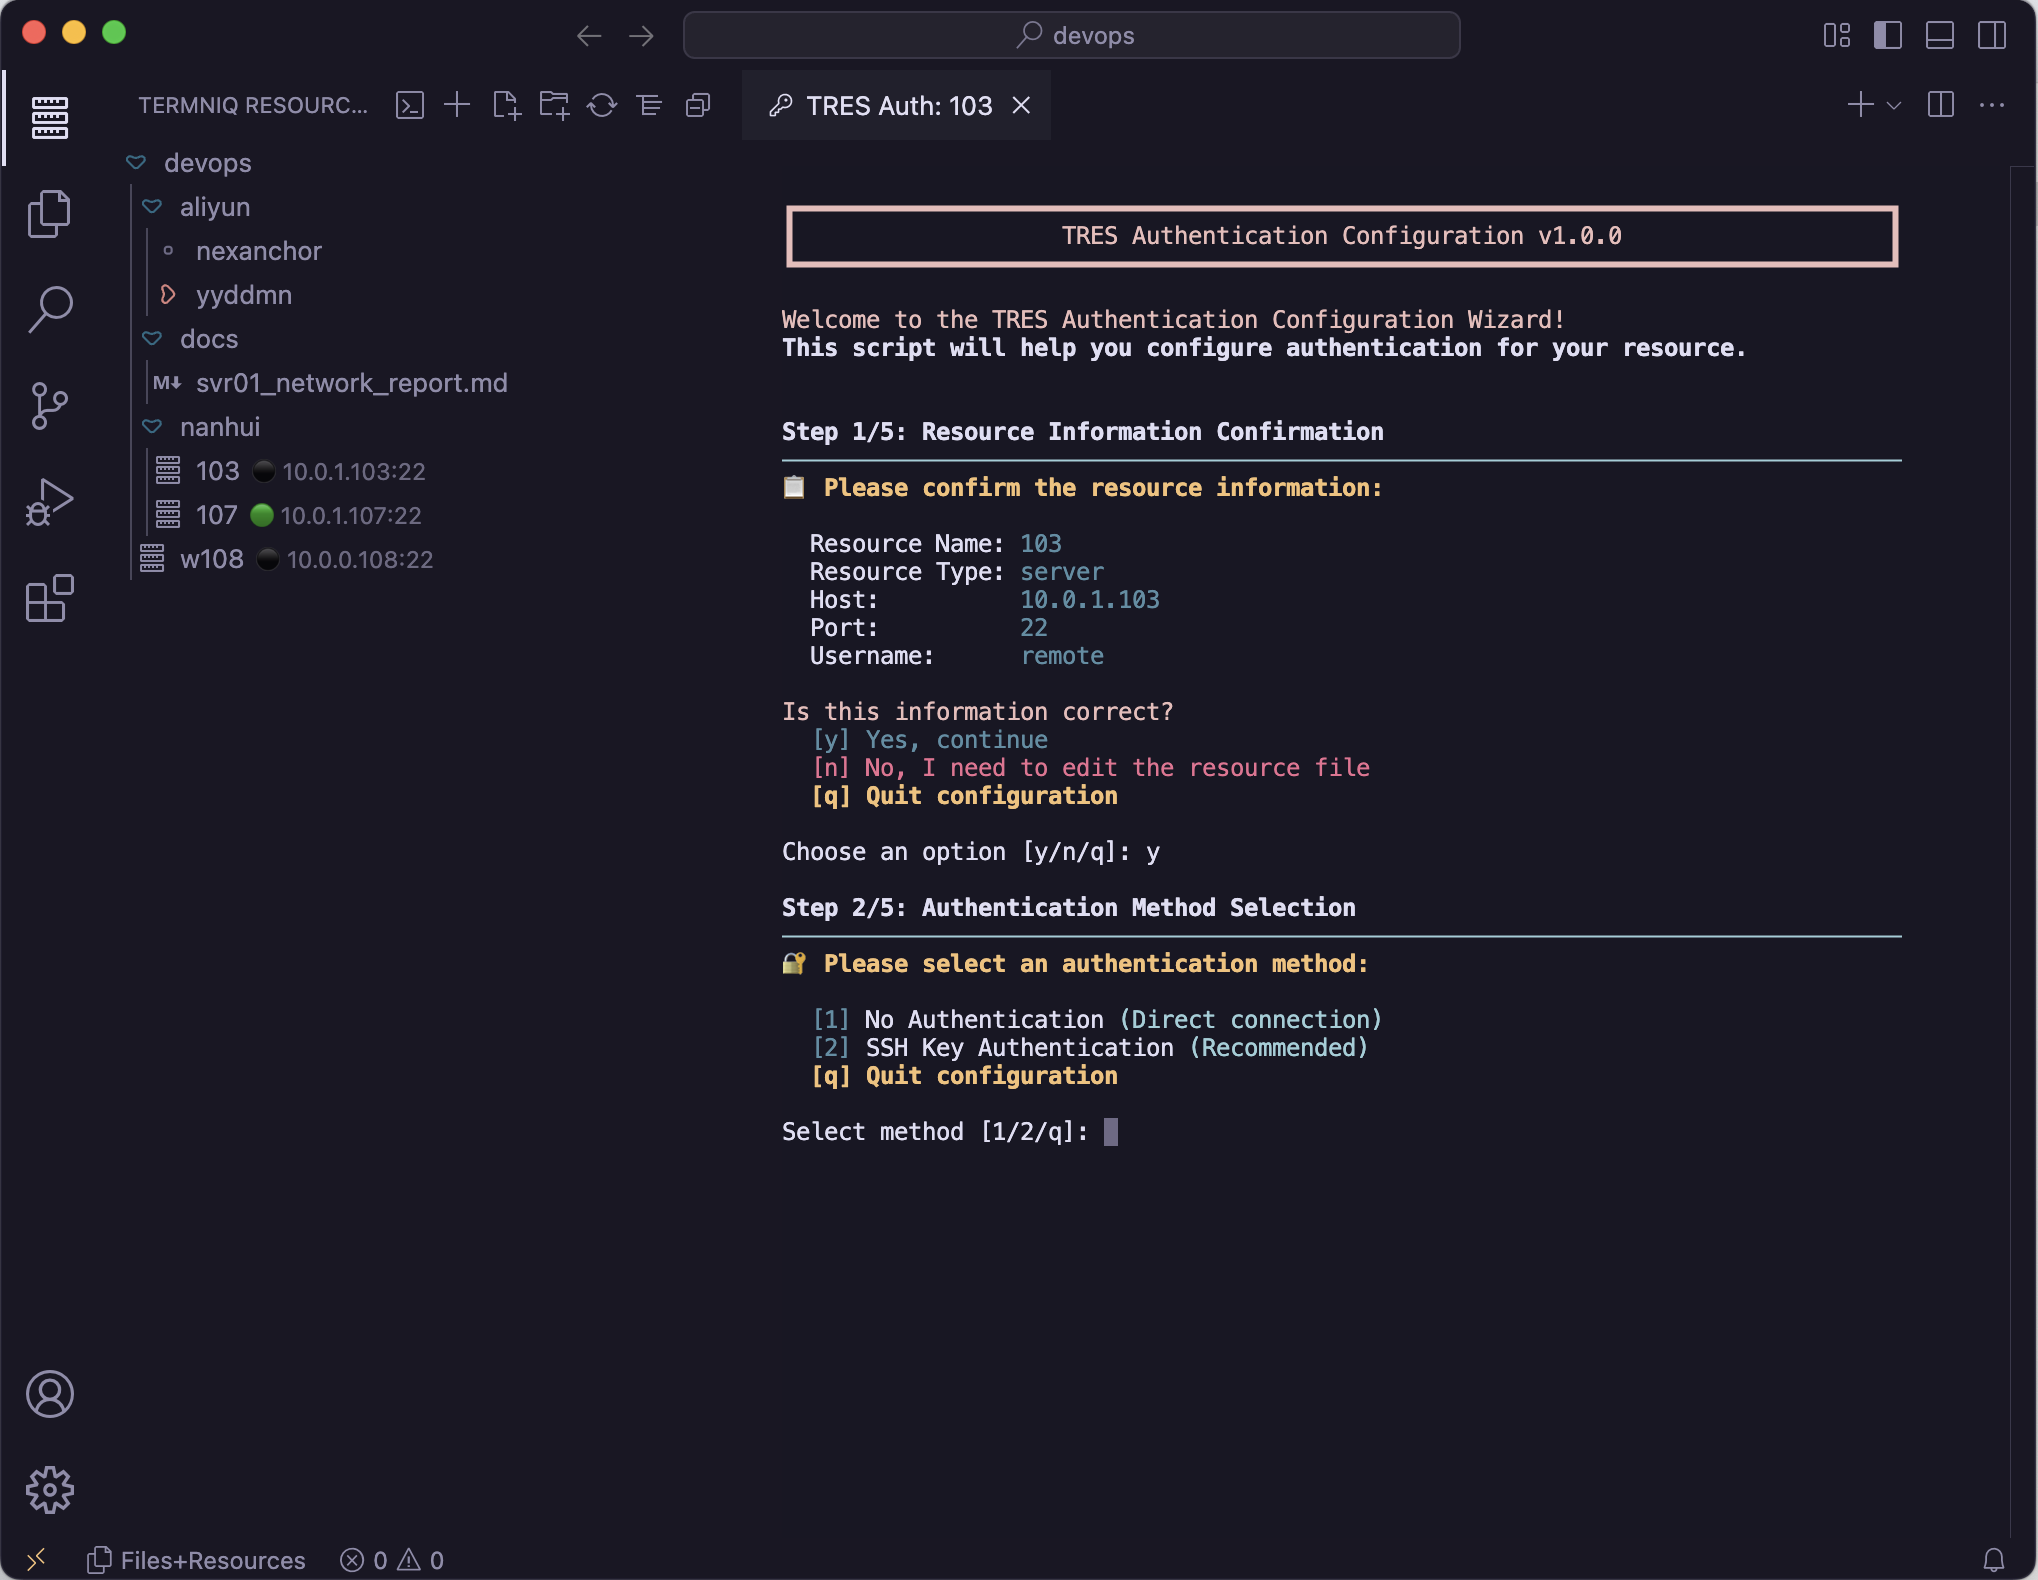Collapse the devops root folder

pos(137,163)
